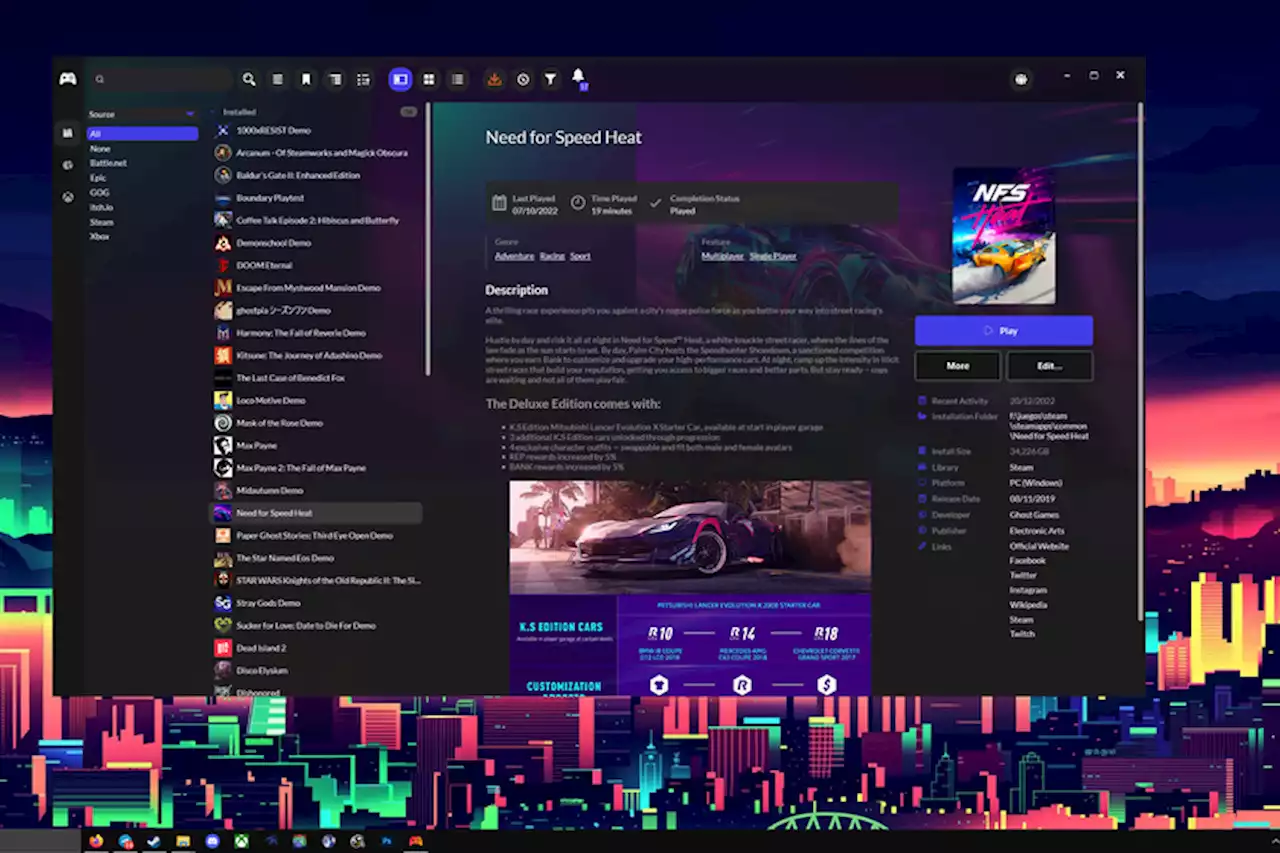Image resolution: width=1280 pixels, height=853 pixels.
Task: Open the Ghost Games developer link
Action: coord(1034,515)
